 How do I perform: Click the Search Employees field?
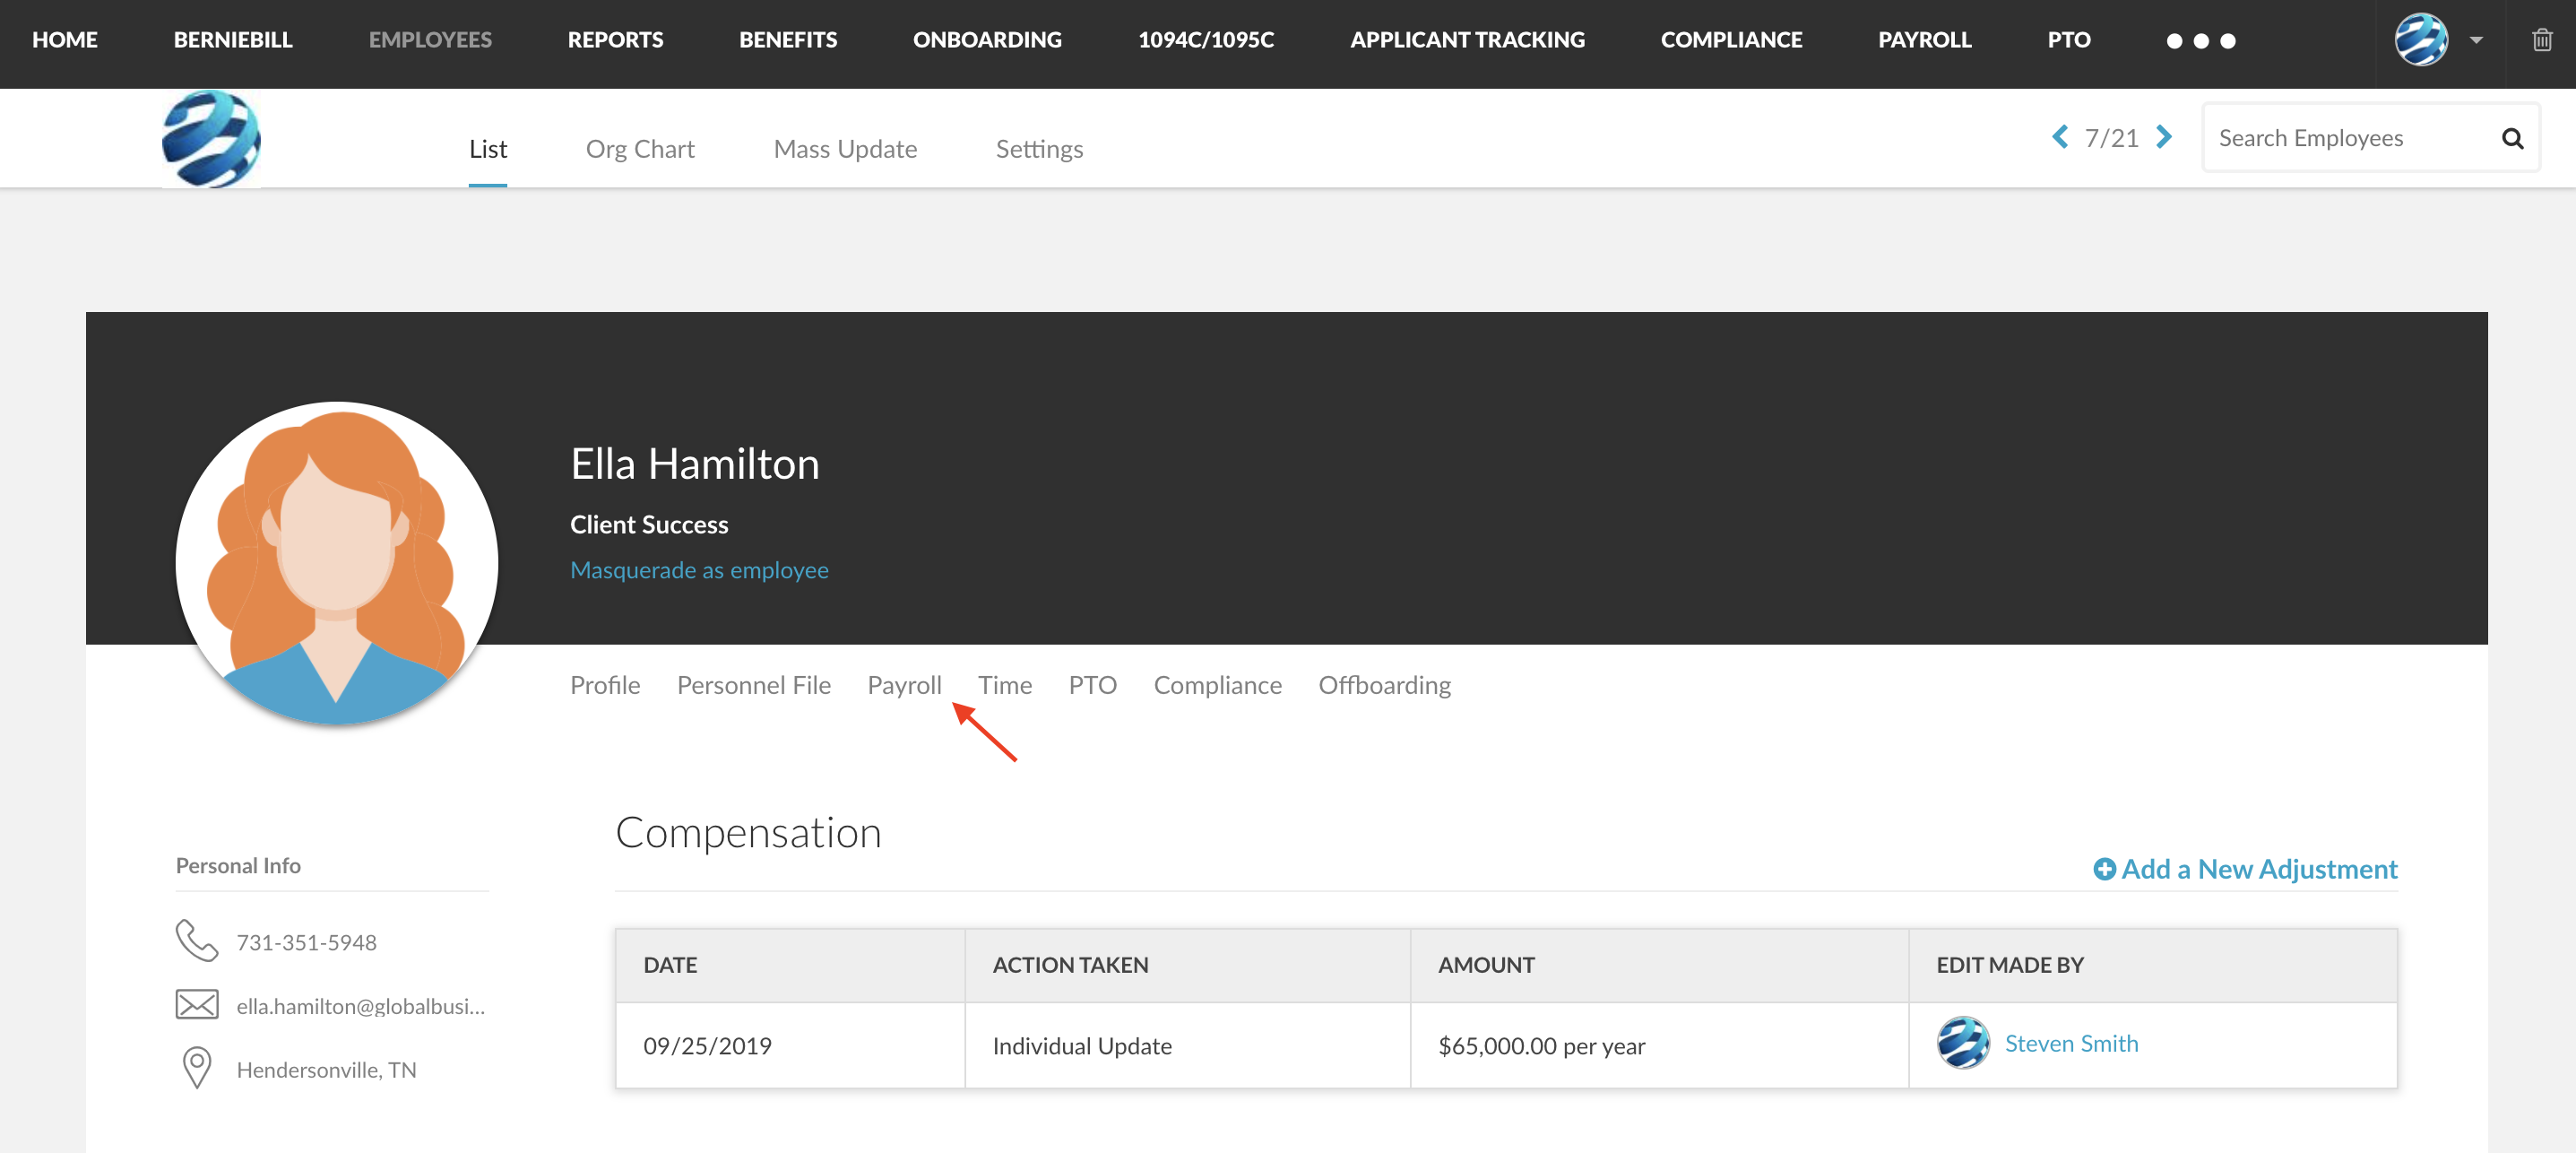[x=2370, y=138]
